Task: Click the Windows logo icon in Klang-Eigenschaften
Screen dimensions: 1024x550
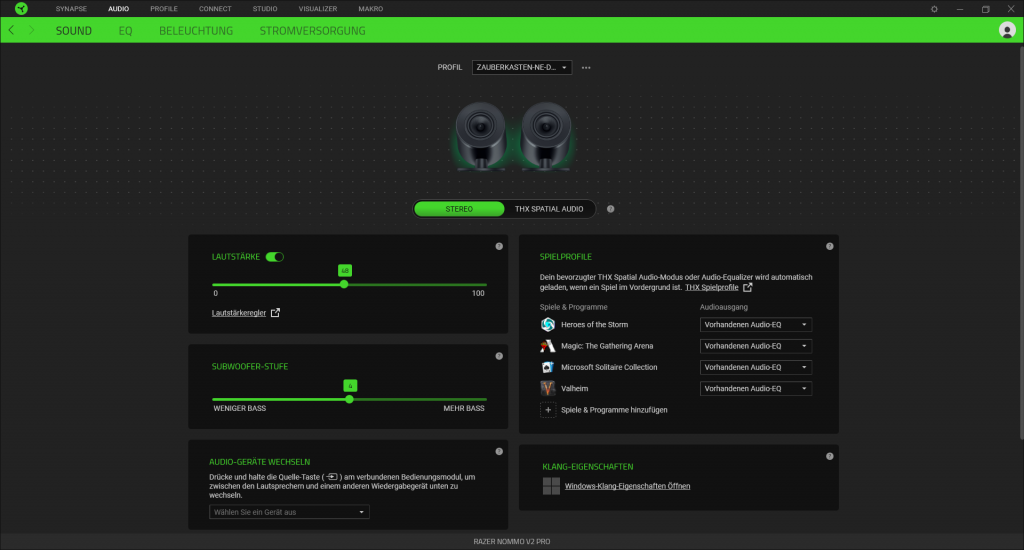Action: pos(551,486)
